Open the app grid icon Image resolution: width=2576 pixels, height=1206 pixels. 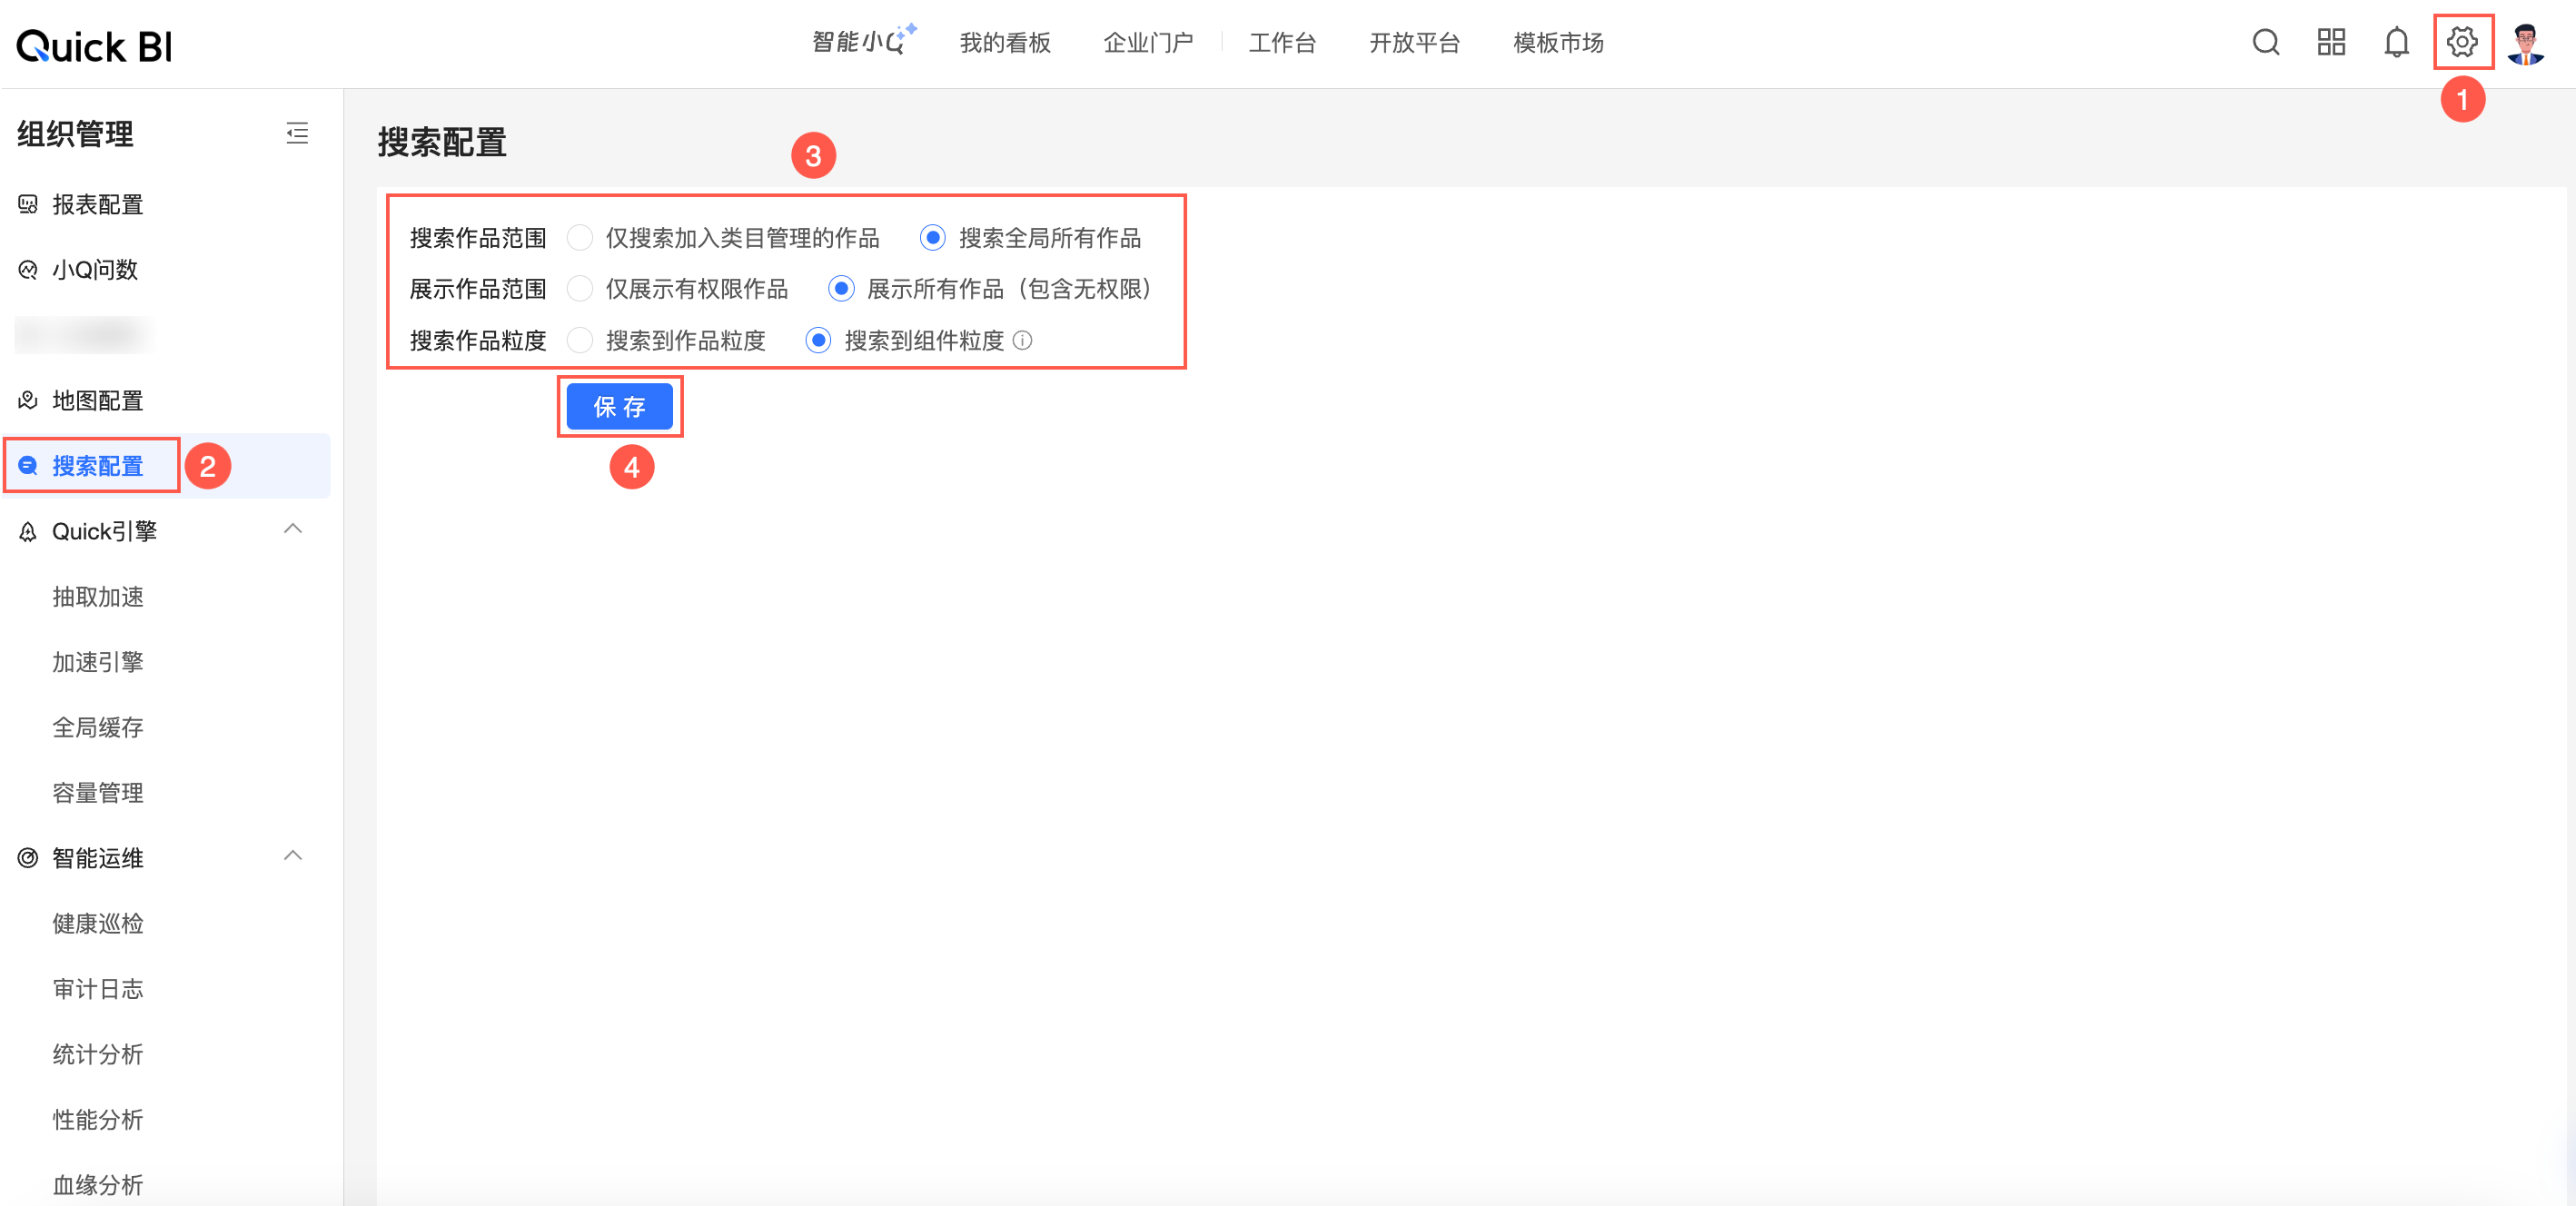2331,42
